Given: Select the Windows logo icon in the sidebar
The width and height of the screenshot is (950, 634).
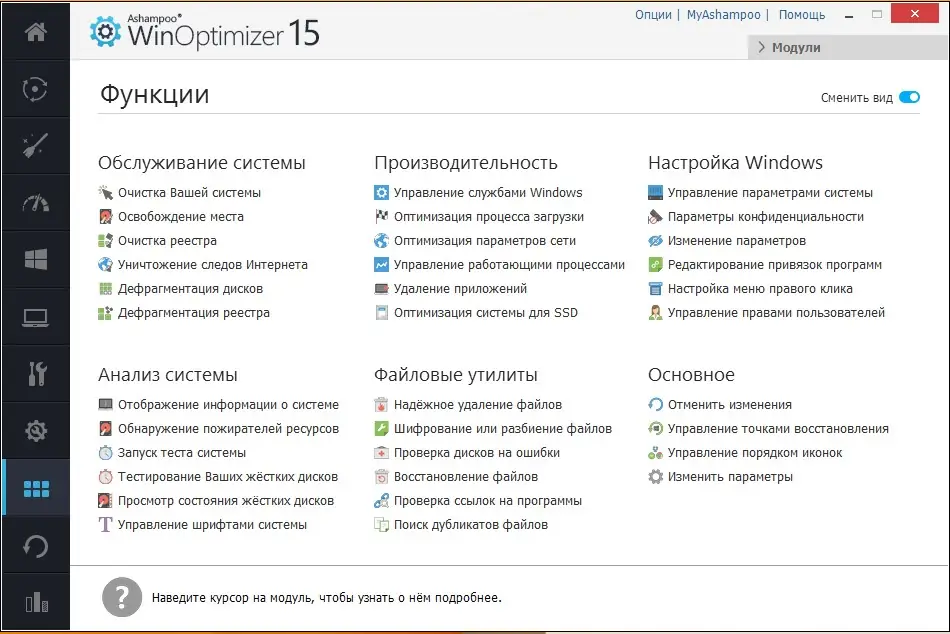Looking at the screenshot, I should click(35, 259).
